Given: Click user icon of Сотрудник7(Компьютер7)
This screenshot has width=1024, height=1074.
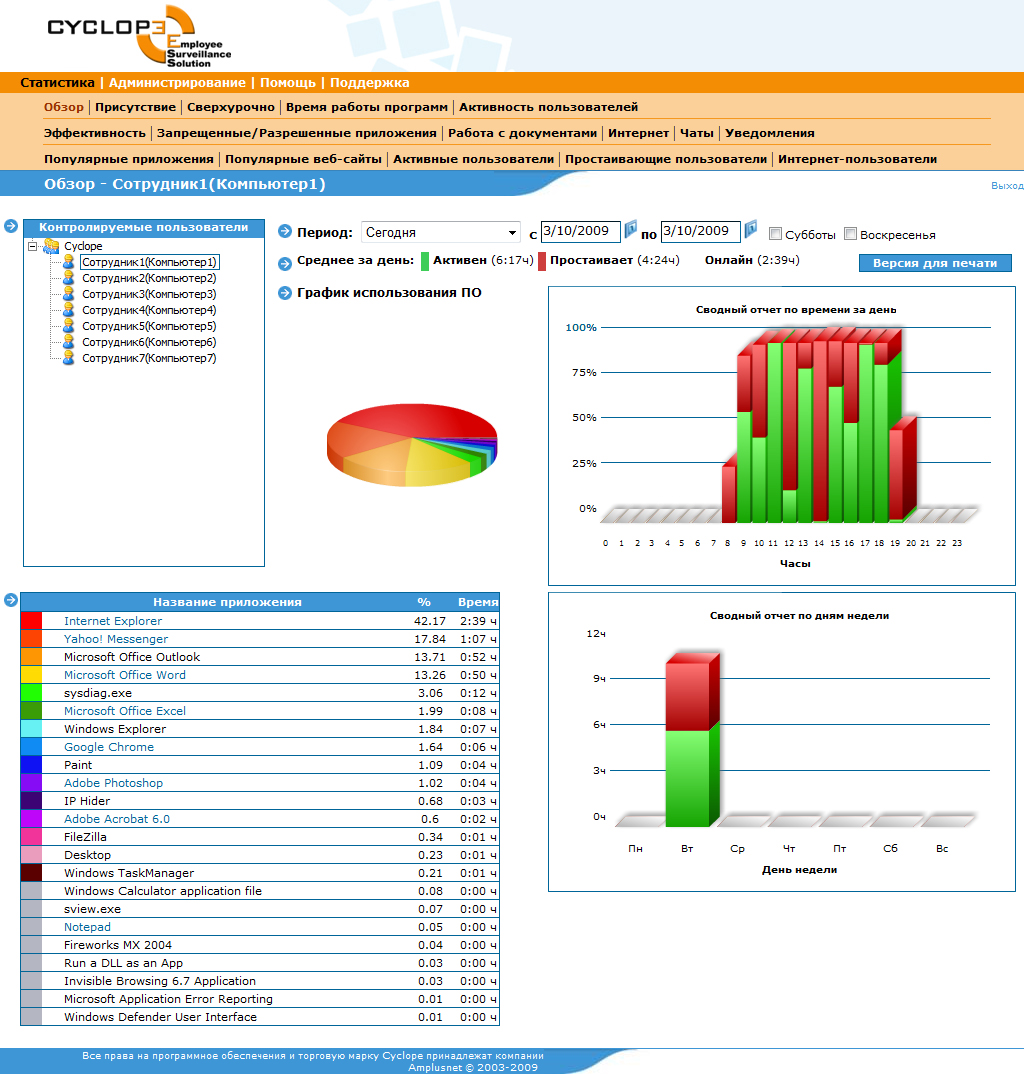Looking at the screenshot, I should (x=68, y=358).
